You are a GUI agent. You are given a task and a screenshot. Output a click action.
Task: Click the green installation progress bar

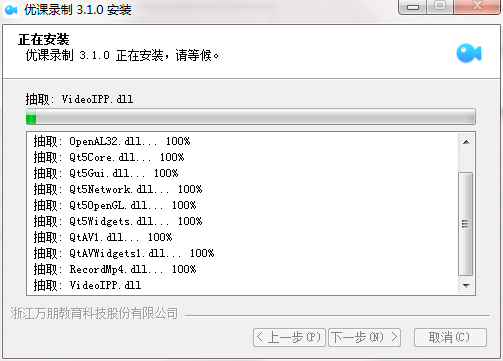251,117
